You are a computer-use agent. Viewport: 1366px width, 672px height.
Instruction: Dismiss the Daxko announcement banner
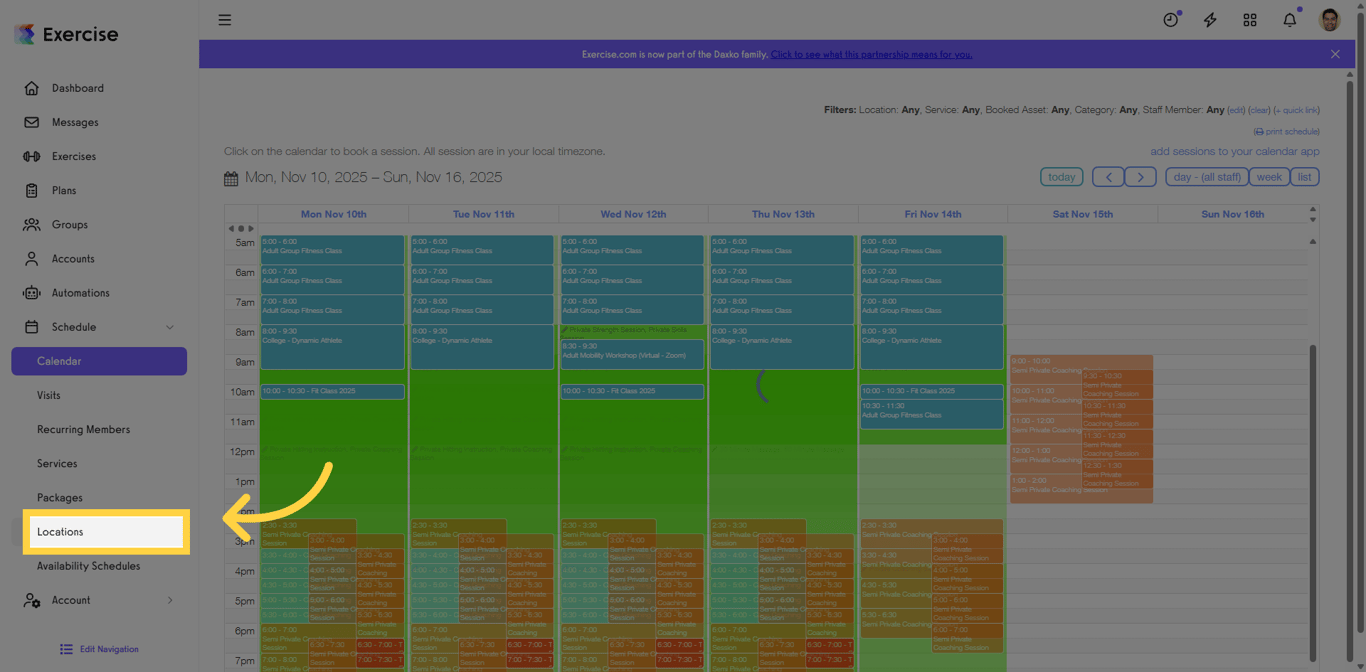[1335, 54]
